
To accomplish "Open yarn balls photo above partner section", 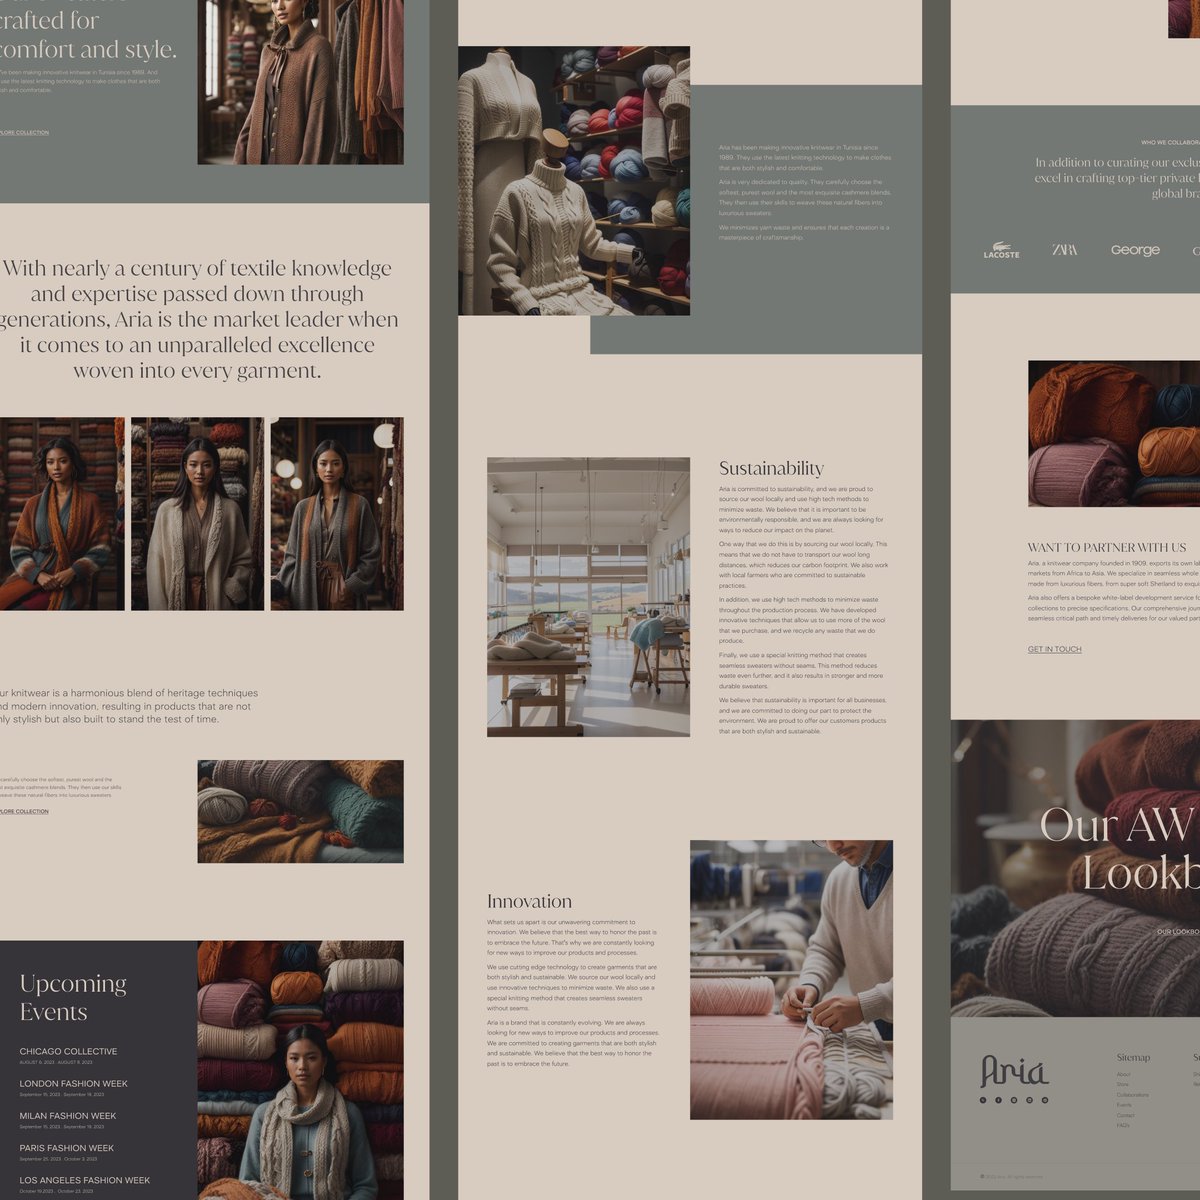I will 1114,433.
